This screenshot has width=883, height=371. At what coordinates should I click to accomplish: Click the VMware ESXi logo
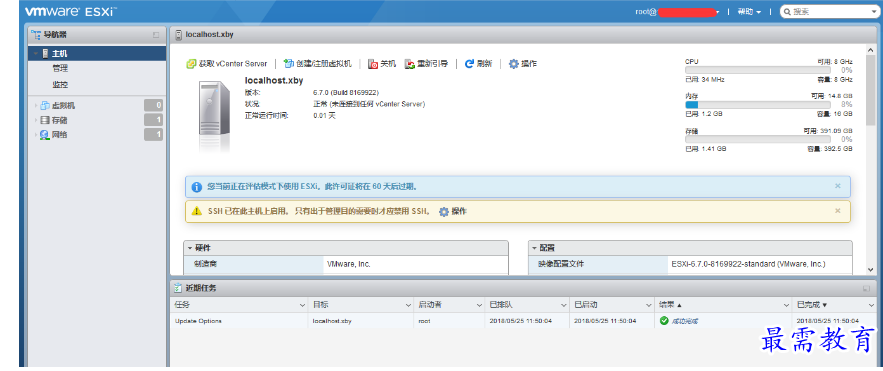tap(71, 11)
